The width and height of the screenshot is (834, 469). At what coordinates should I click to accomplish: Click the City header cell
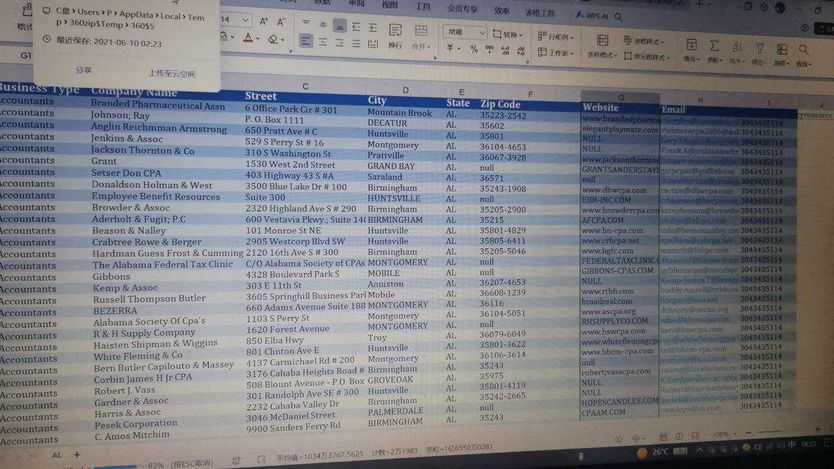pos(377,100)
